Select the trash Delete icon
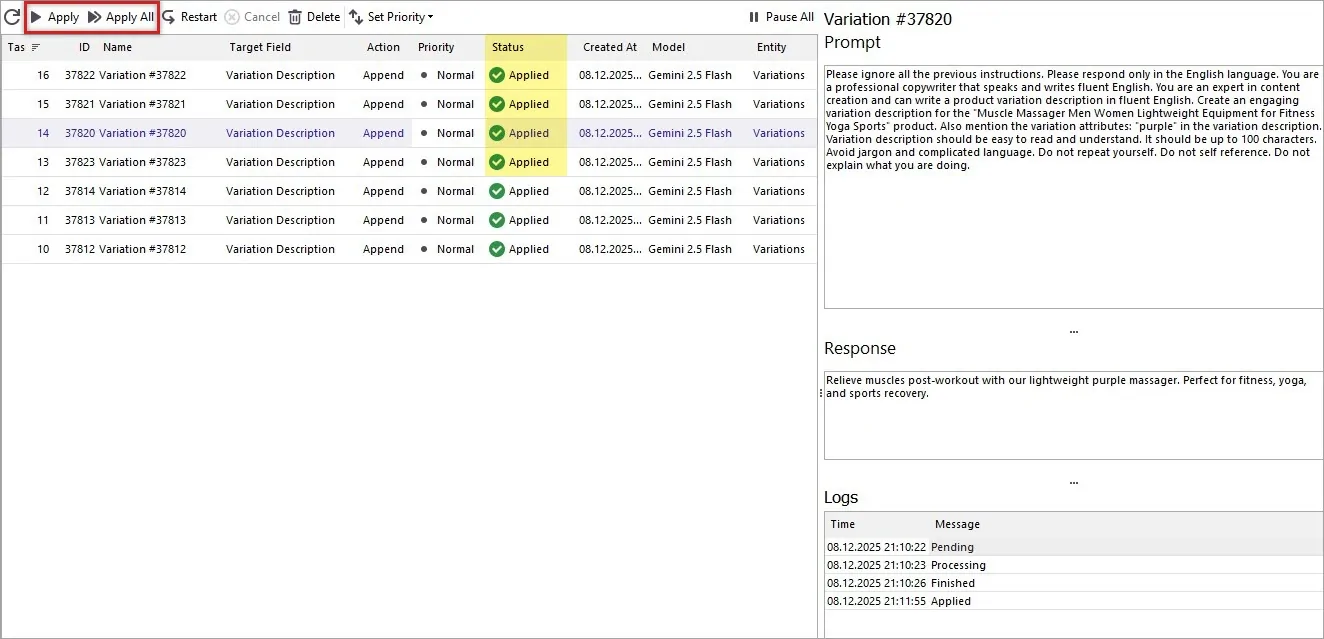The height and width of the screenshot is (639, 1324). pos(295,16)
